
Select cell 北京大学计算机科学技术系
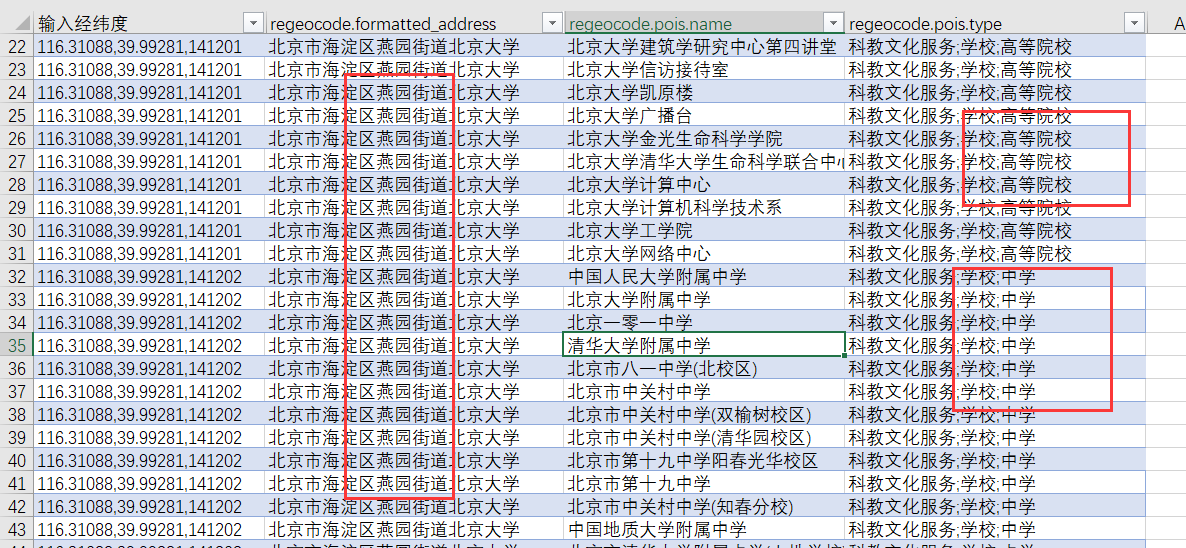tap(705, 207)
